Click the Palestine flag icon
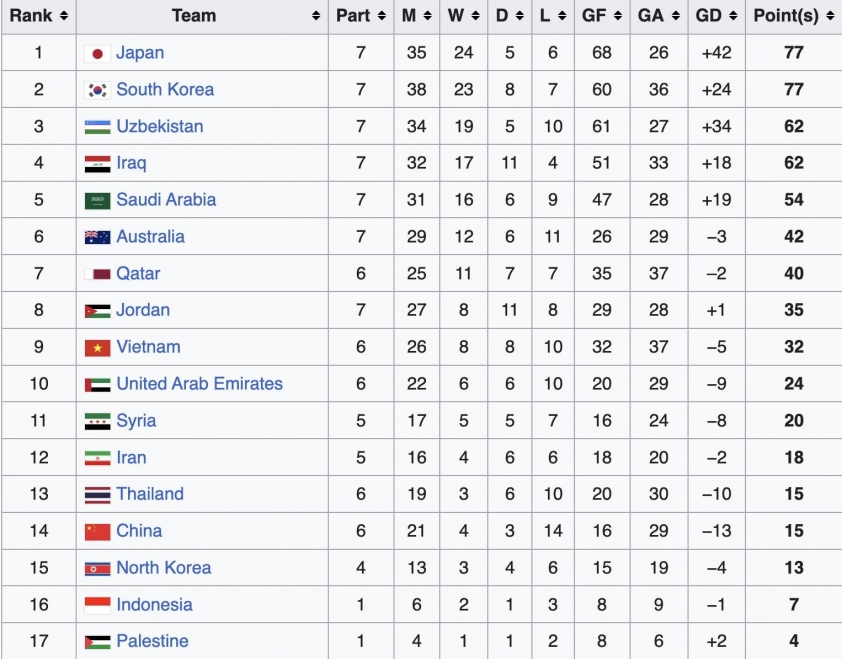This screenshot has height=659, width=842. point(97,642)
